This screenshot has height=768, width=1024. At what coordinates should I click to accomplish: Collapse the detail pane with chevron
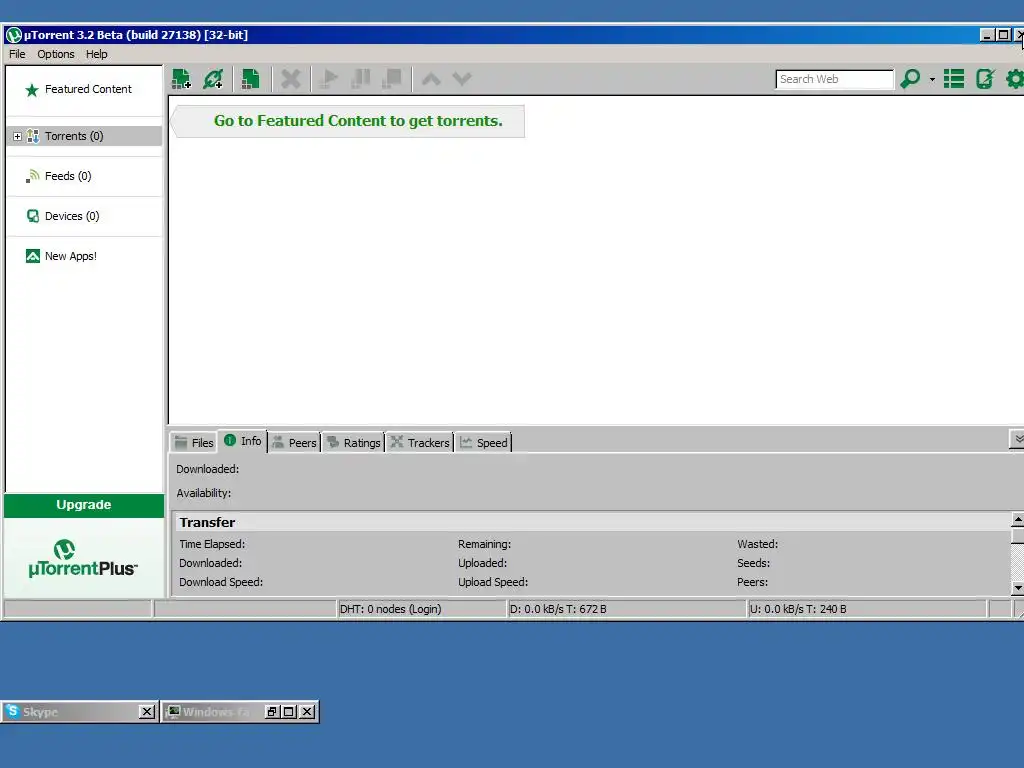[1017, 439]
